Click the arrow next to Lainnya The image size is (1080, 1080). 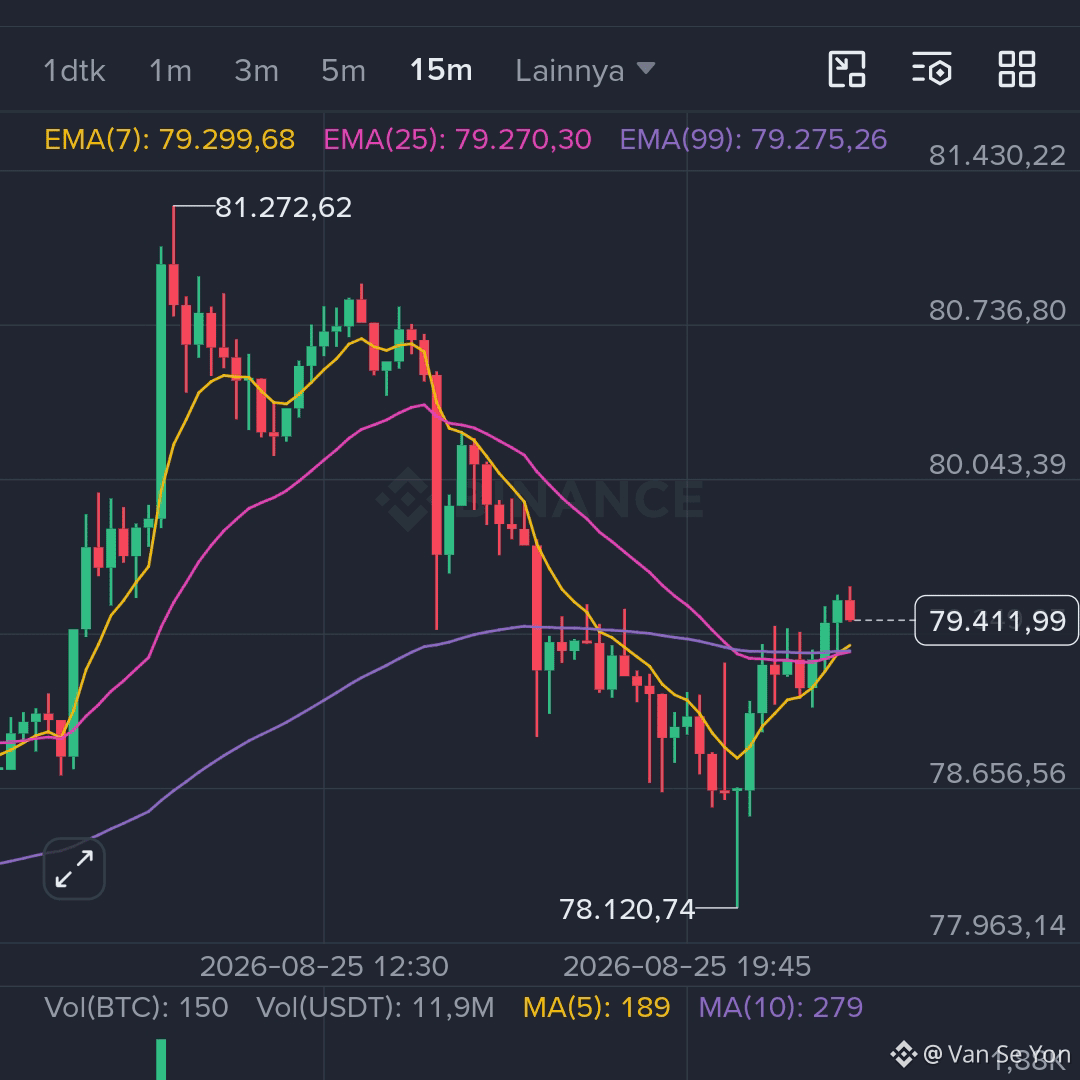coord(645,68)
